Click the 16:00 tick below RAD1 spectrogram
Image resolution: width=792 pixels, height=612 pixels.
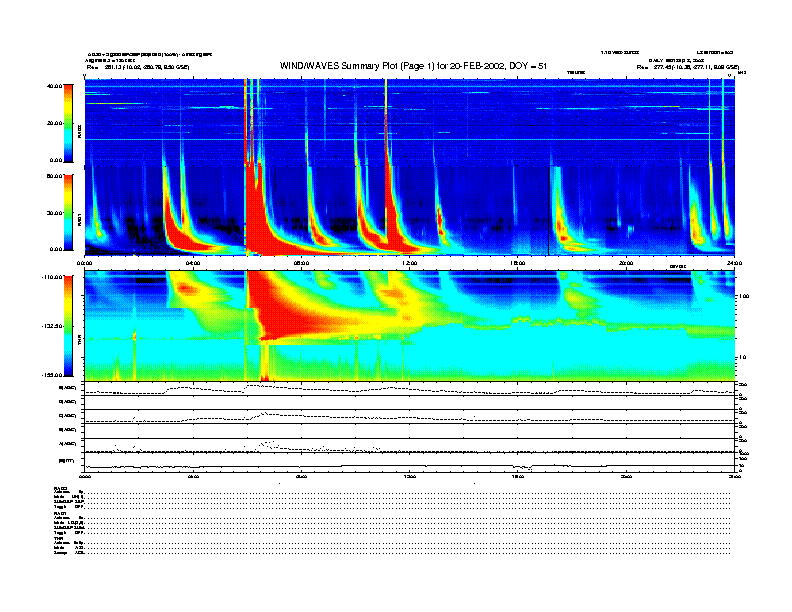point(518,263)
